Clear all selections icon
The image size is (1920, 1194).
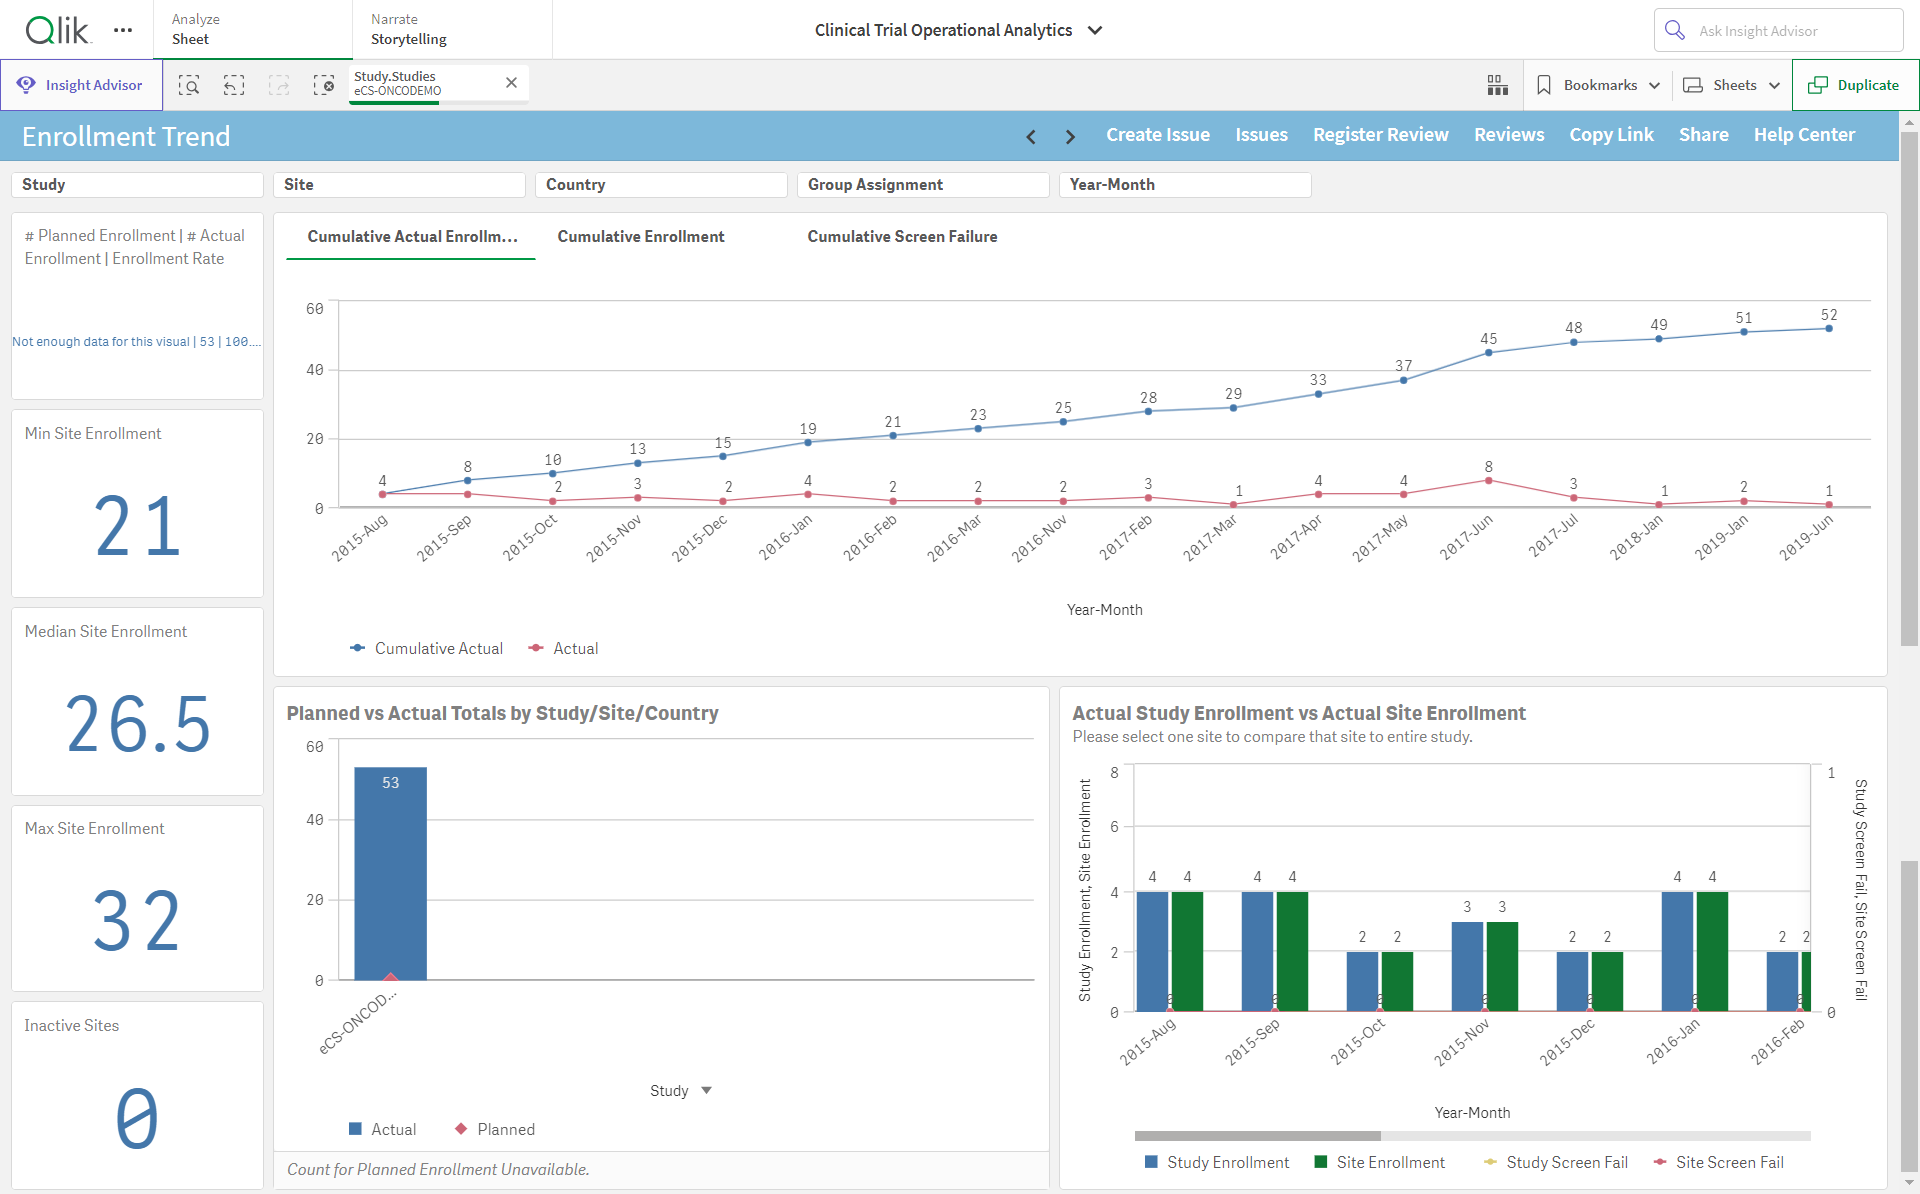[x=324, y=85]
